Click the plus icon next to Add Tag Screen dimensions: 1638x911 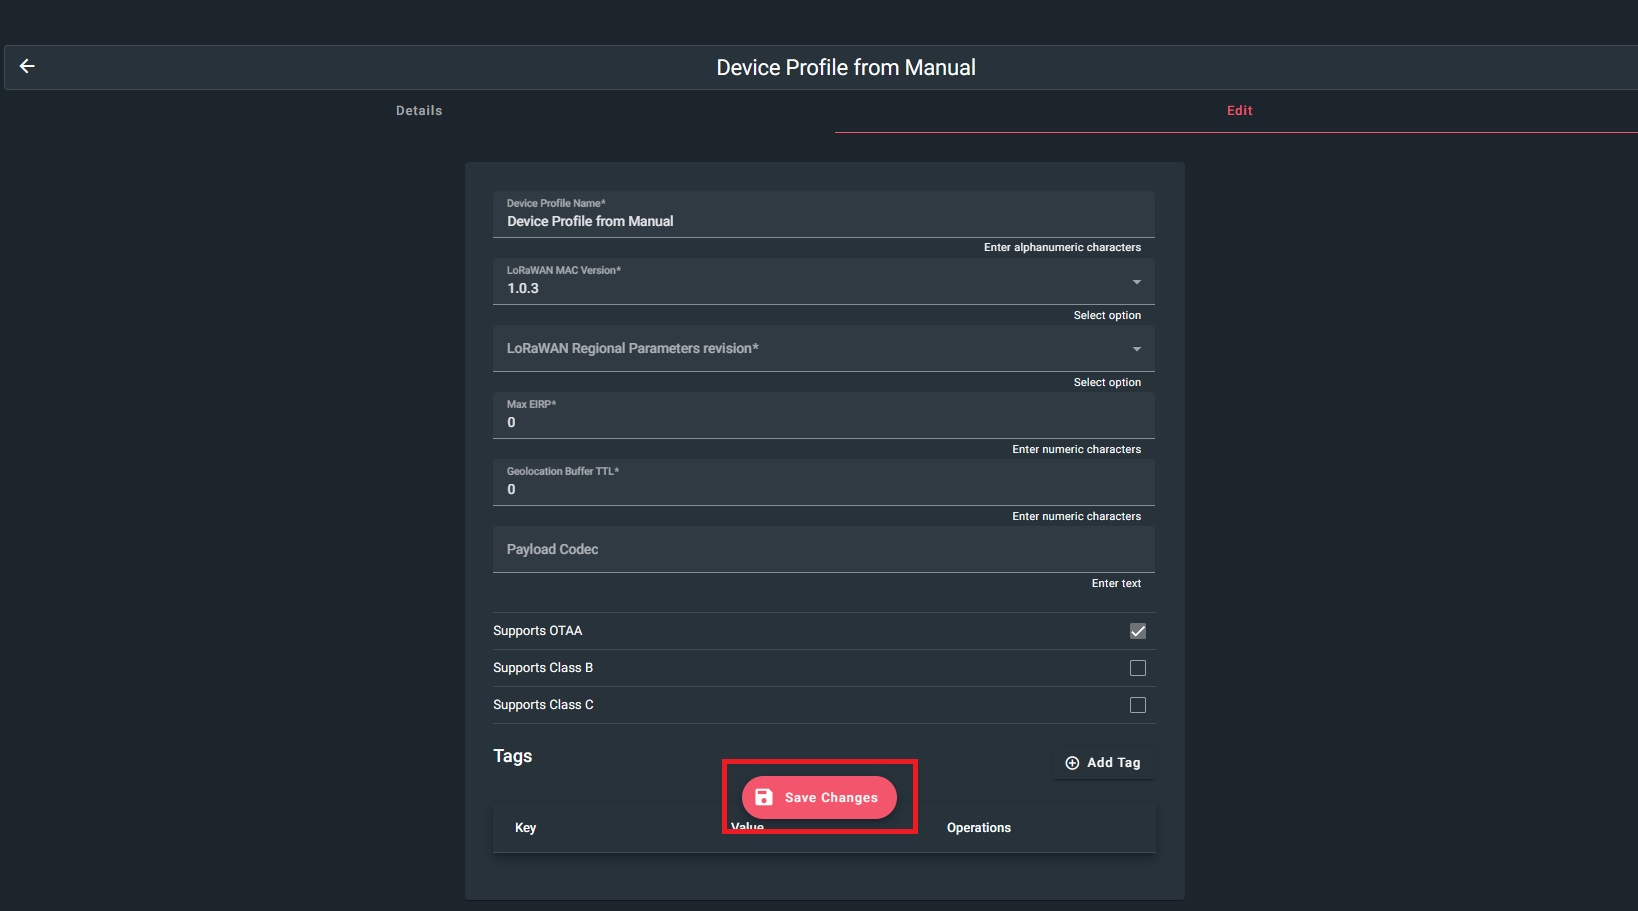1072,763
